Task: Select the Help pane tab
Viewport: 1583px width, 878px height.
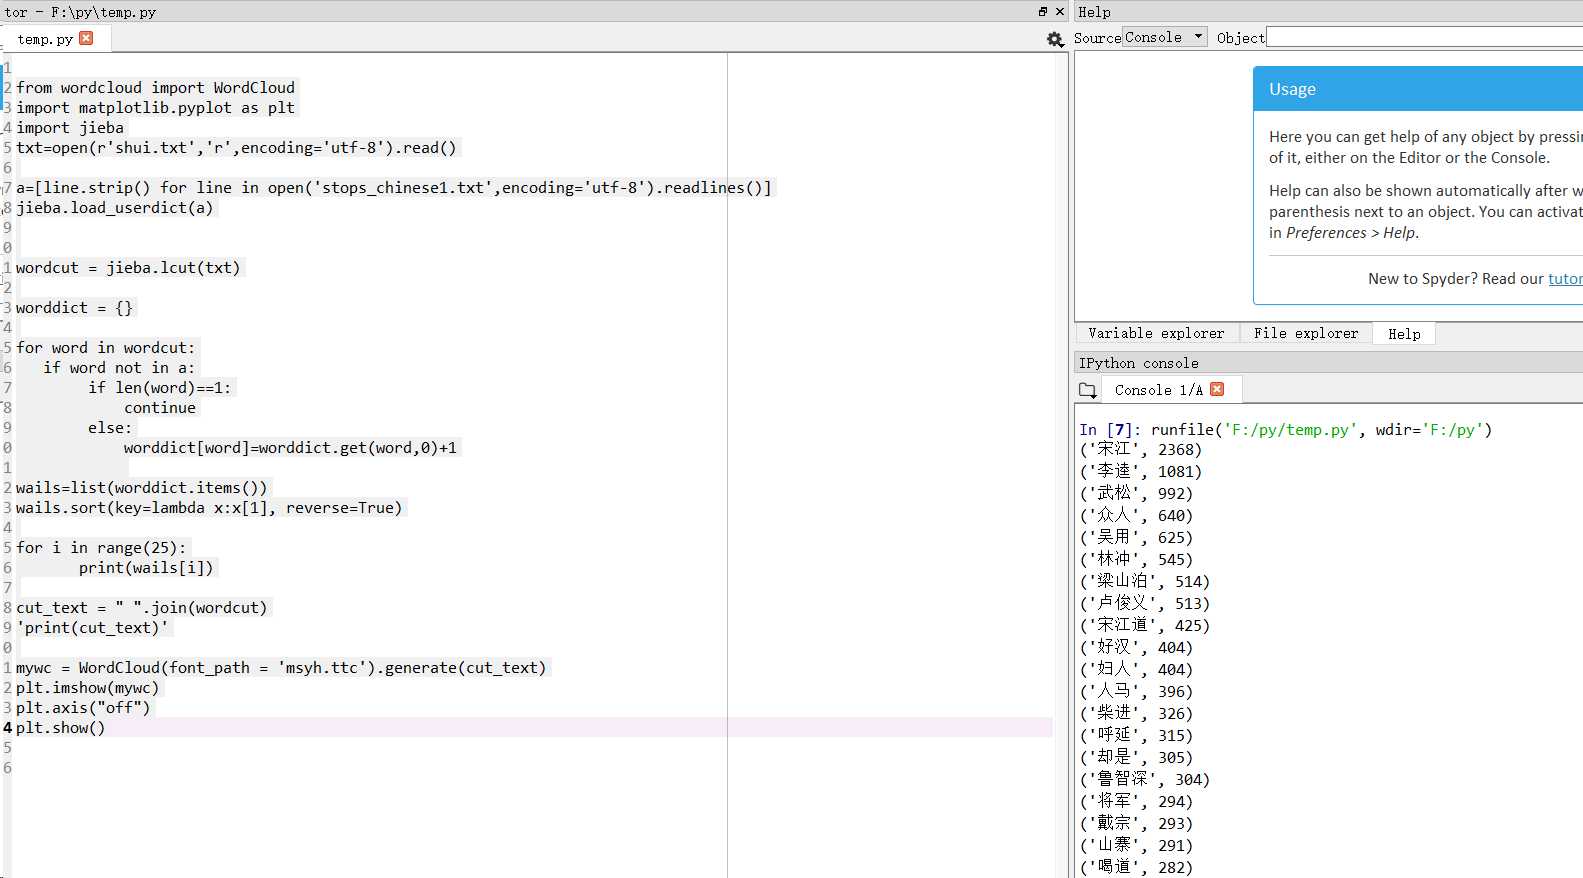Action: [x=1404, y=334]
